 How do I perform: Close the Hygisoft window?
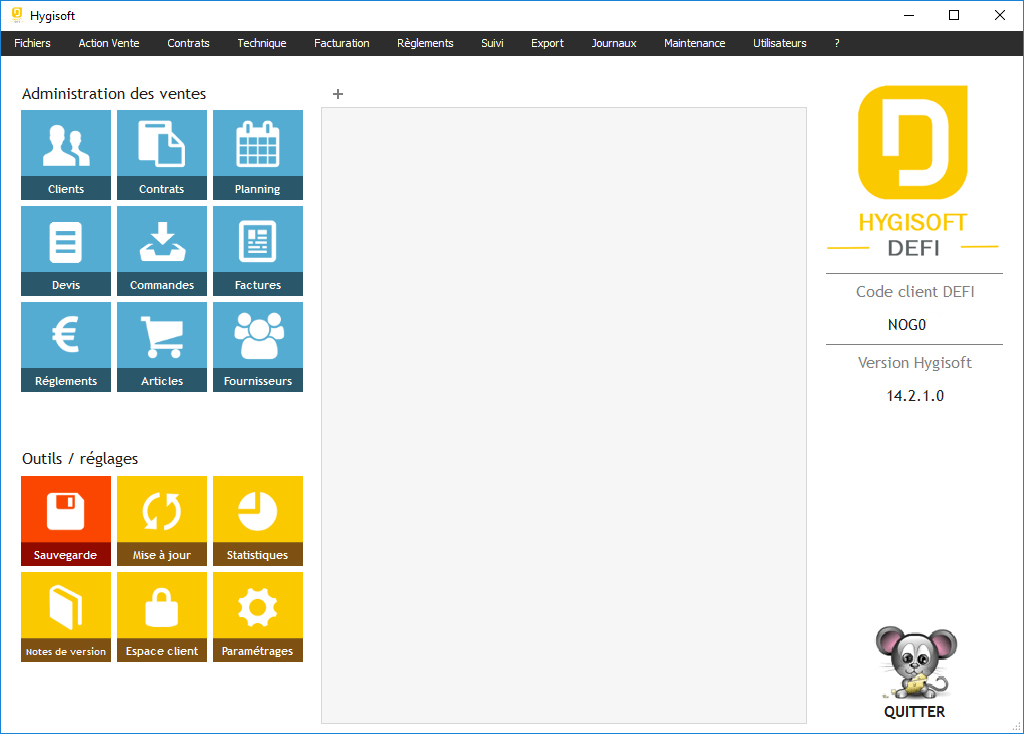(1000, 16)
